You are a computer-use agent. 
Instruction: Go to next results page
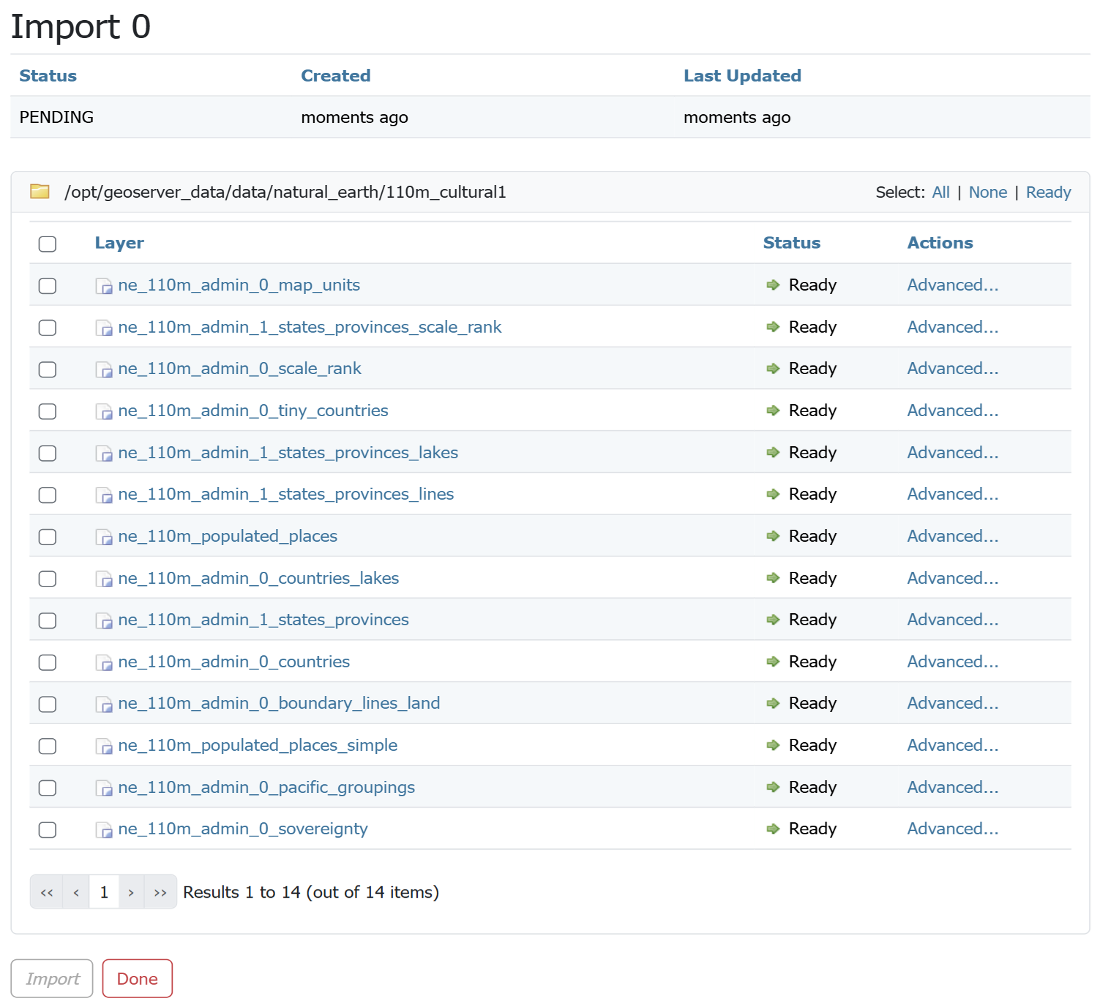pyautogui.click(x=131, y=893)
